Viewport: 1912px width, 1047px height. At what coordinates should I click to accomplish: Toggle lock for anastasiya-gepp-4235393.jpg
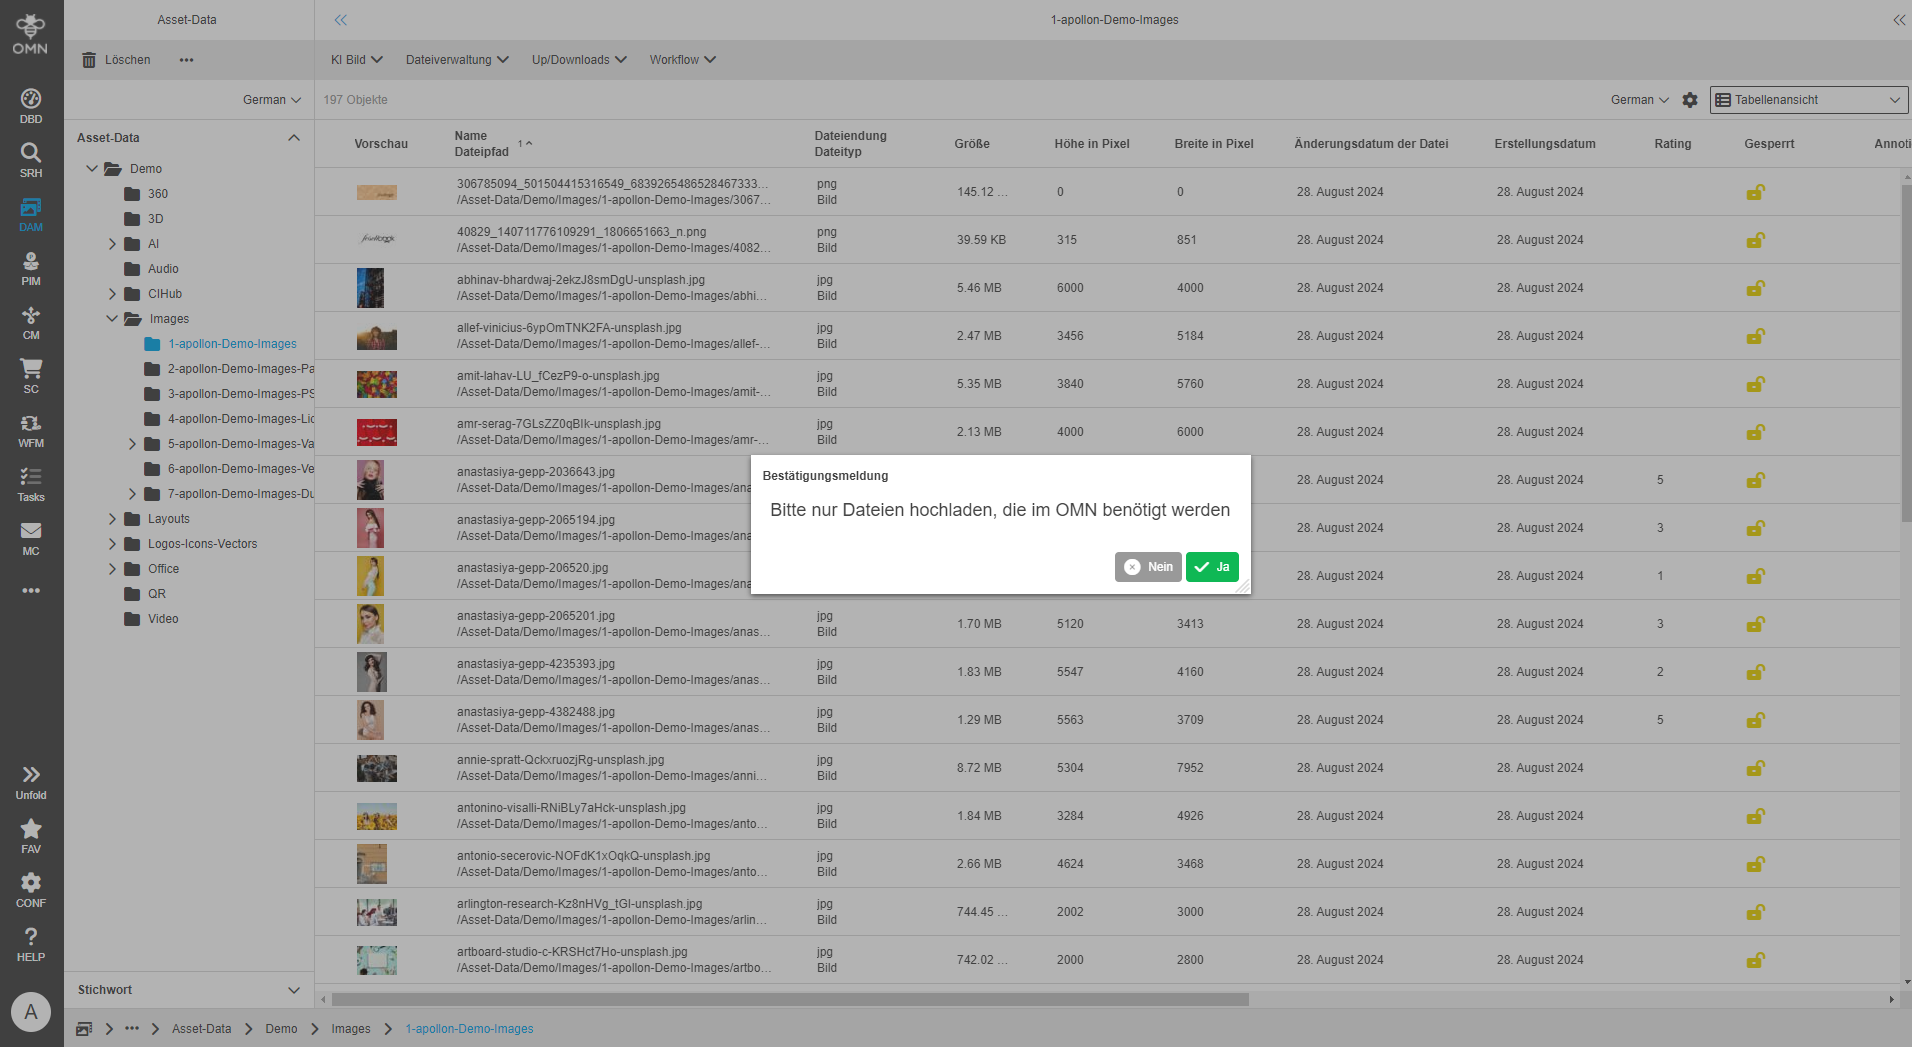pyautogui.click(x=1755, y=672)
